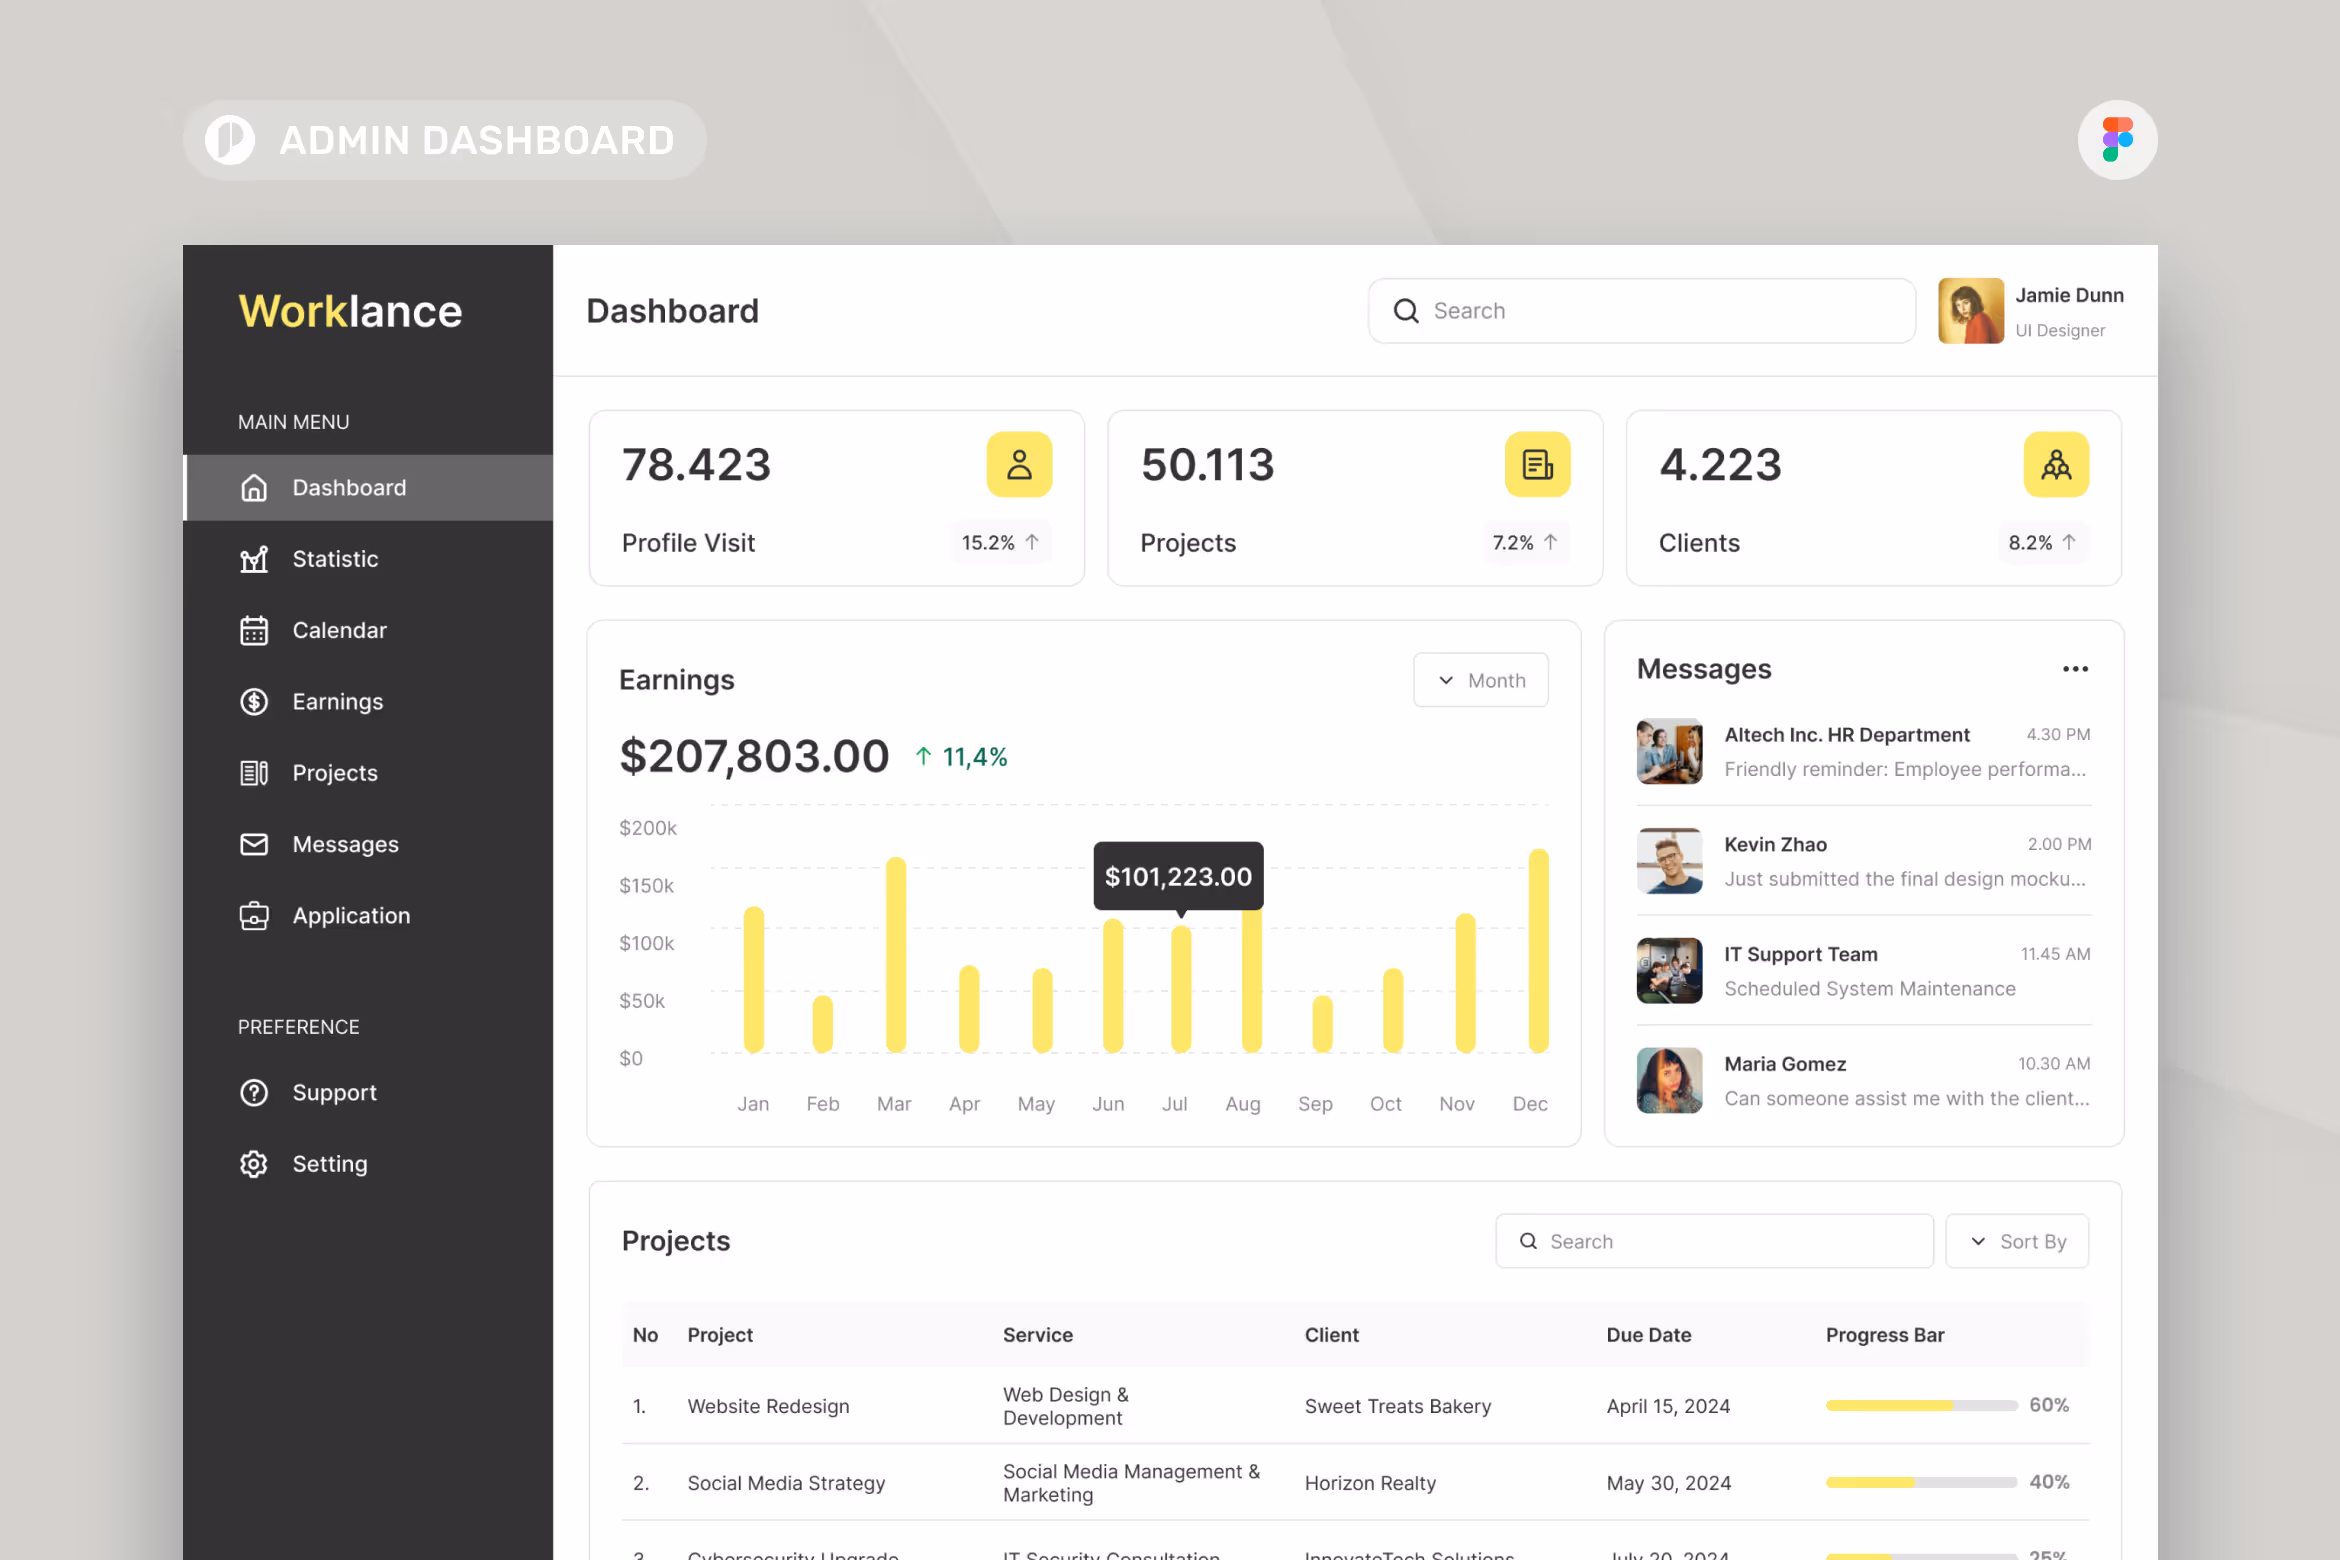Screen dimensions: 2340x1560
Task: Select the Messages envelope icon
Action: (x=254, y=844)
